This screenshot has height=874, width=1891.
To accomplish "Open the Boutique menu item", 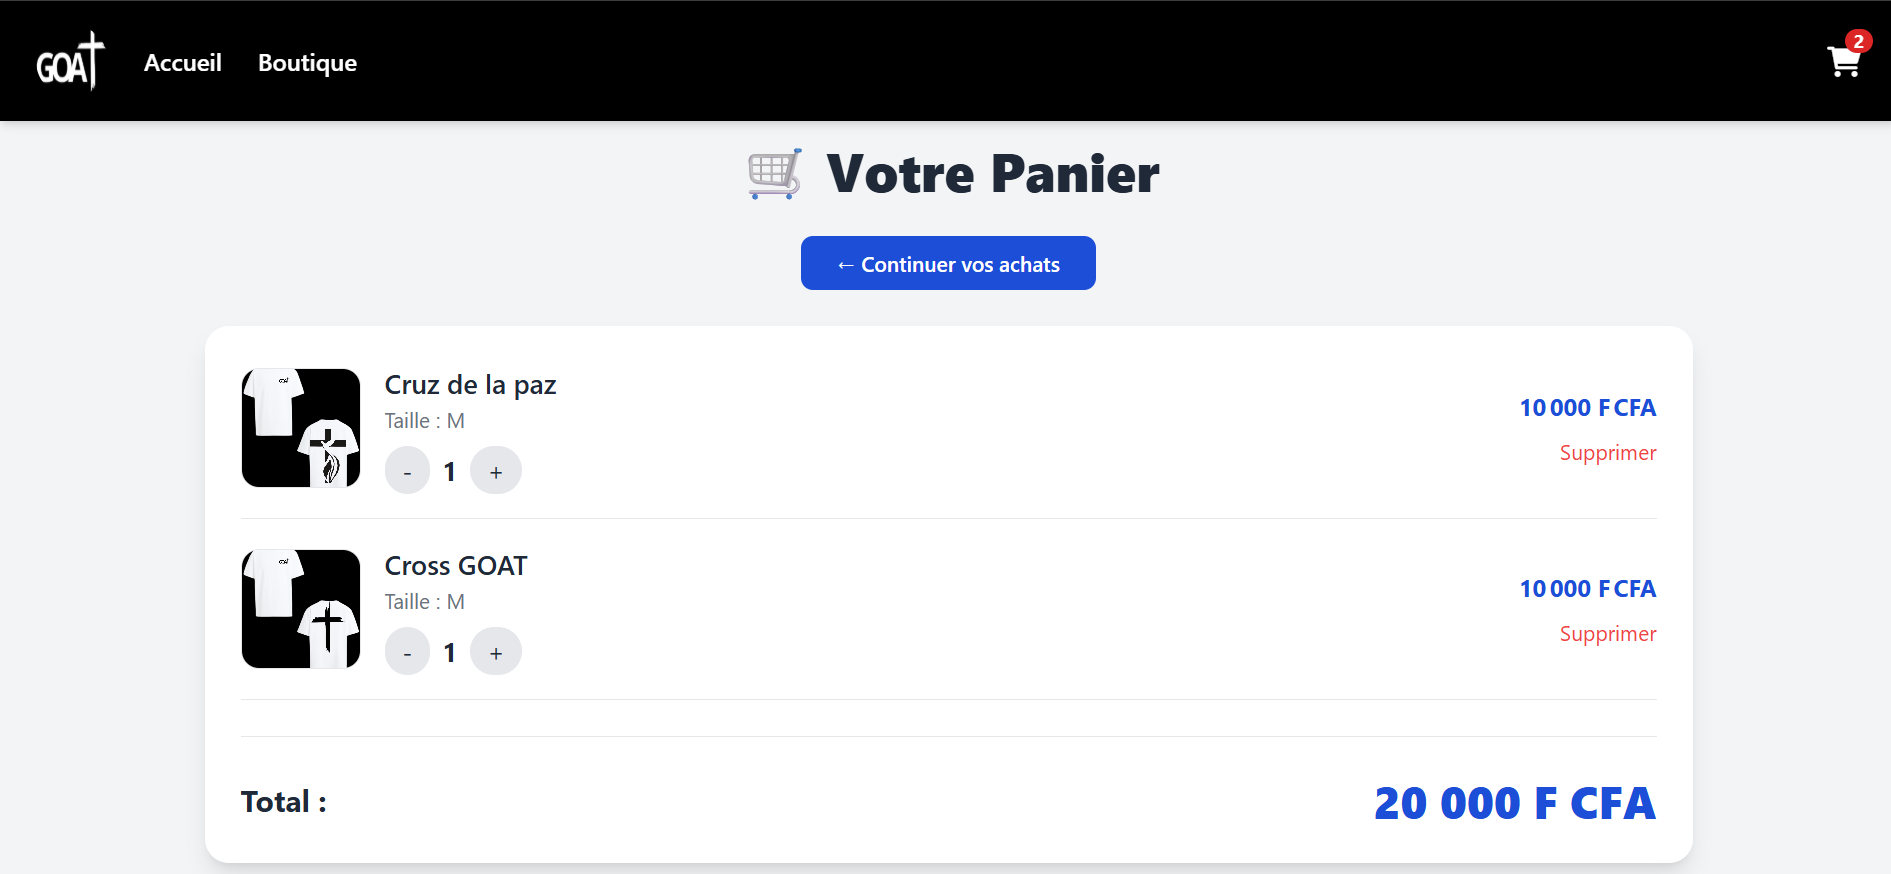I will (x=307, y=63).
